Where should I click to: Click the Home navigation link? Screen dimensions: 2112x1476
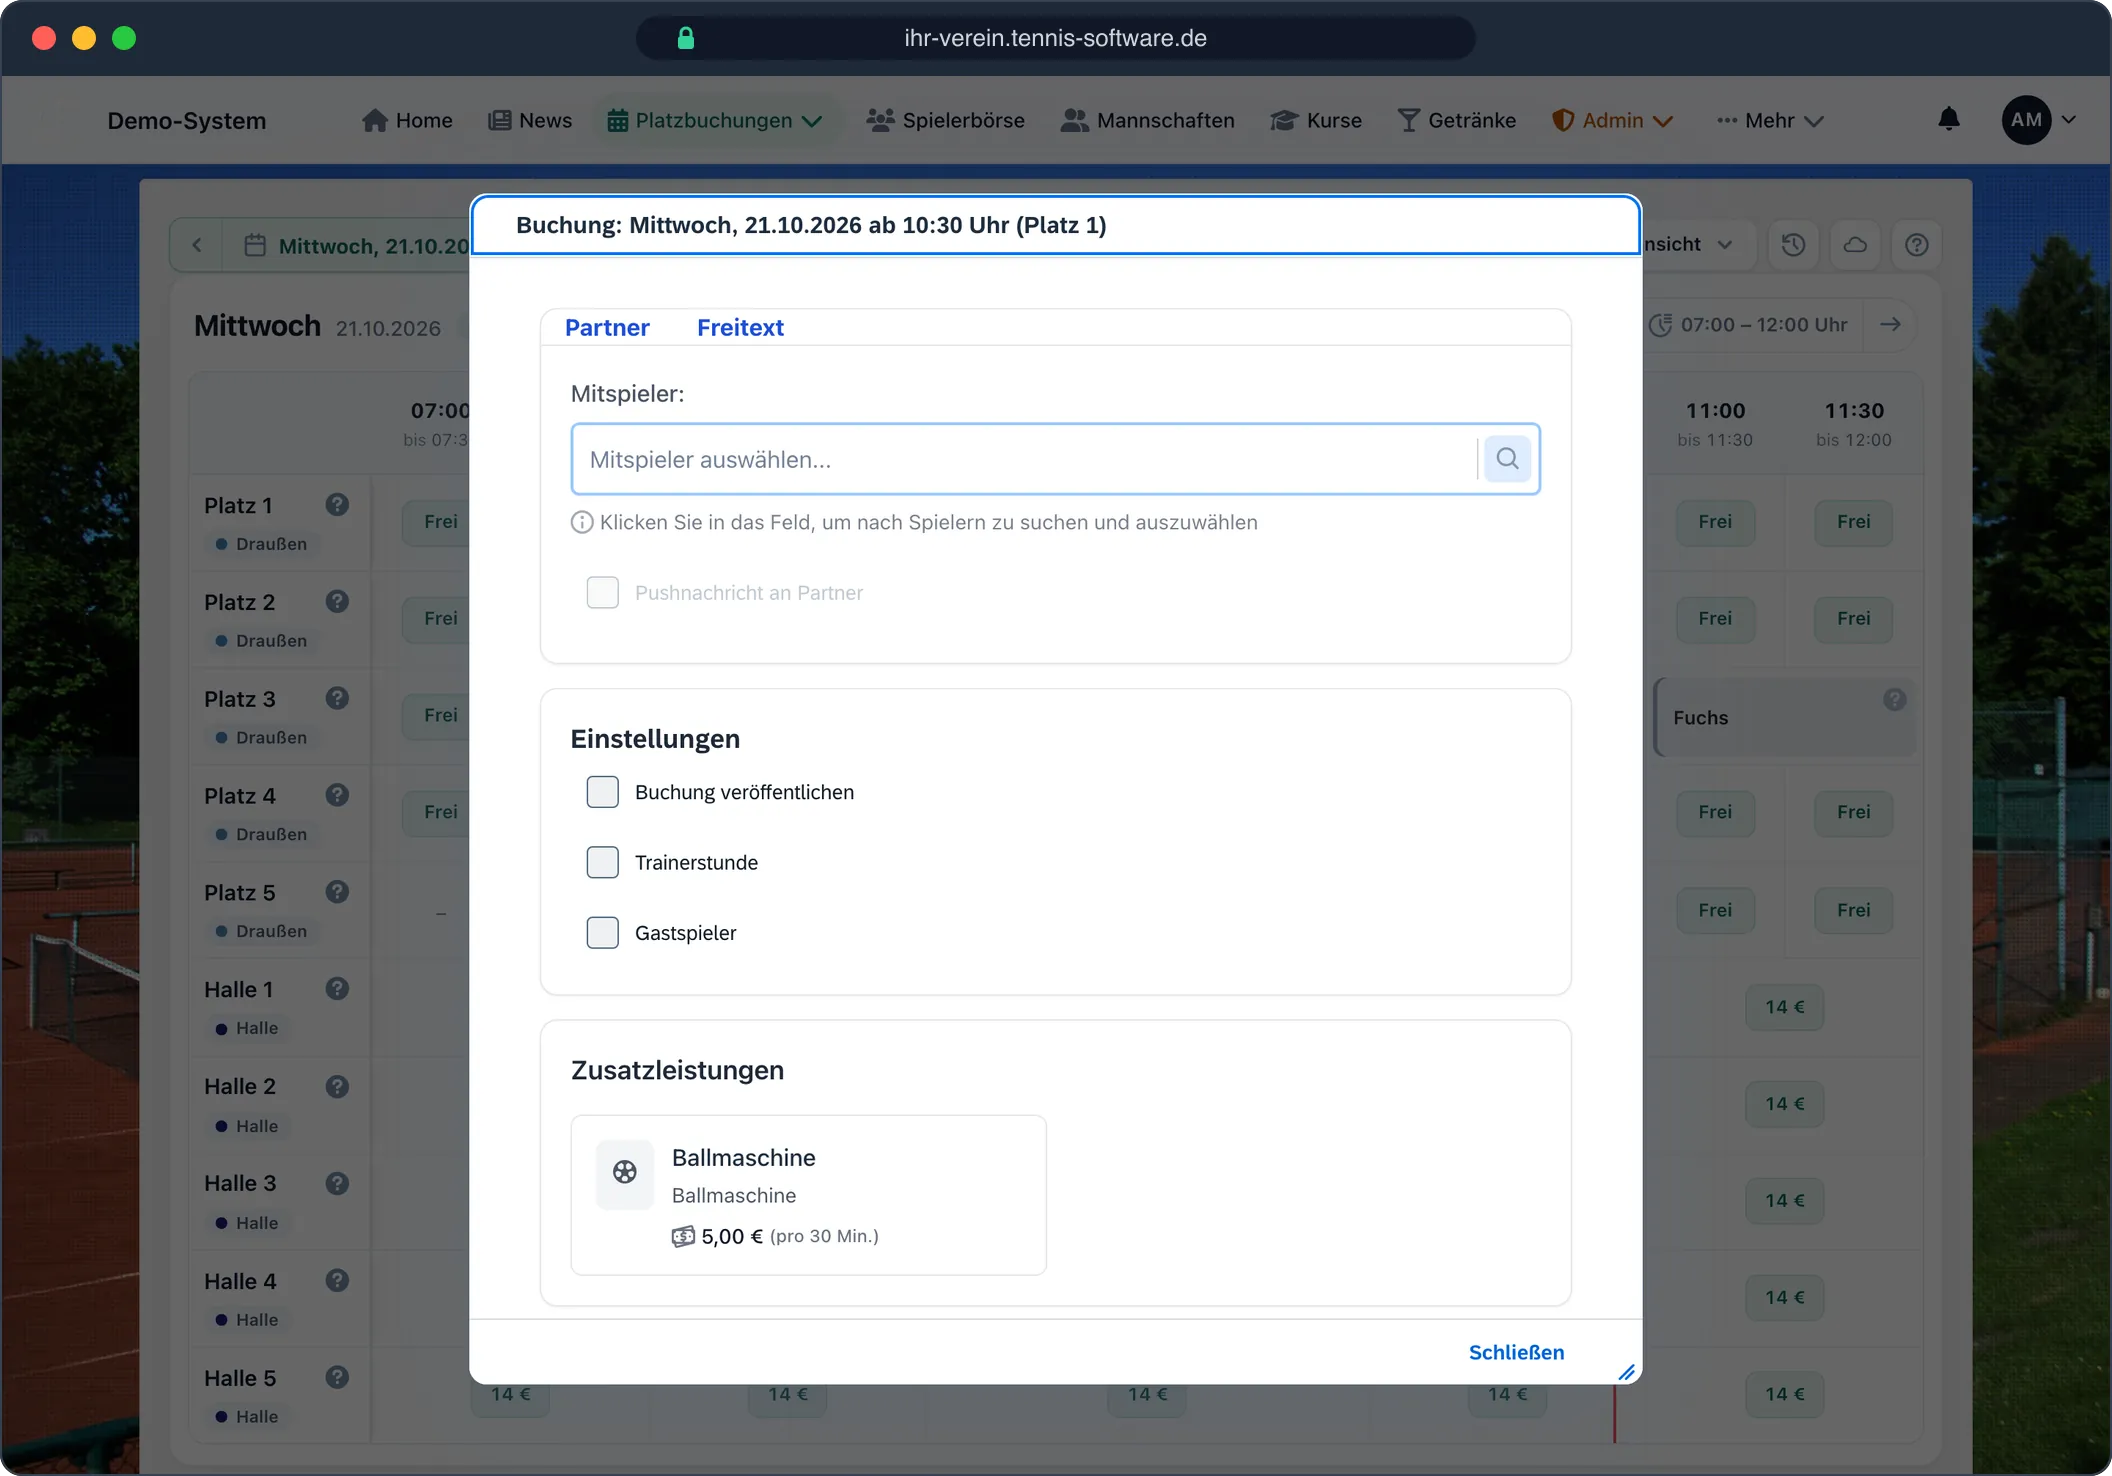pyautogui.click(x=407, y=120)
